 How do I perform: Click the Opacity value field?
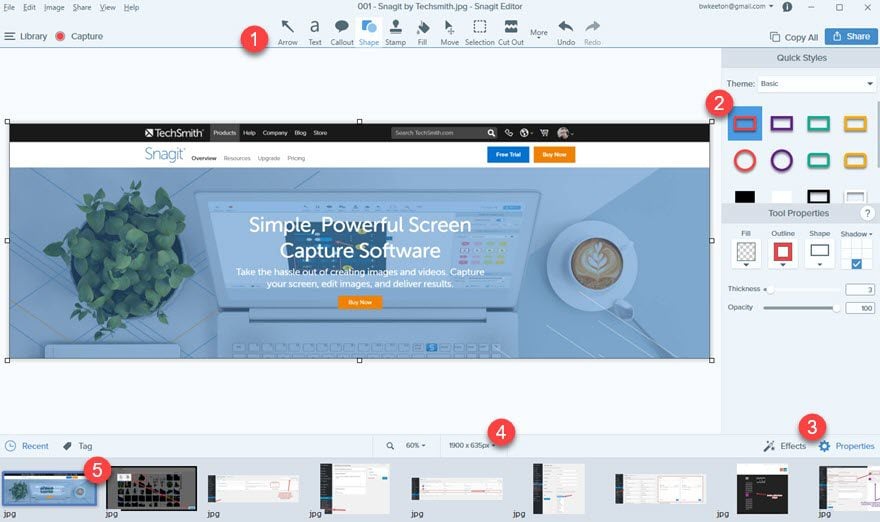click(860, 308)
